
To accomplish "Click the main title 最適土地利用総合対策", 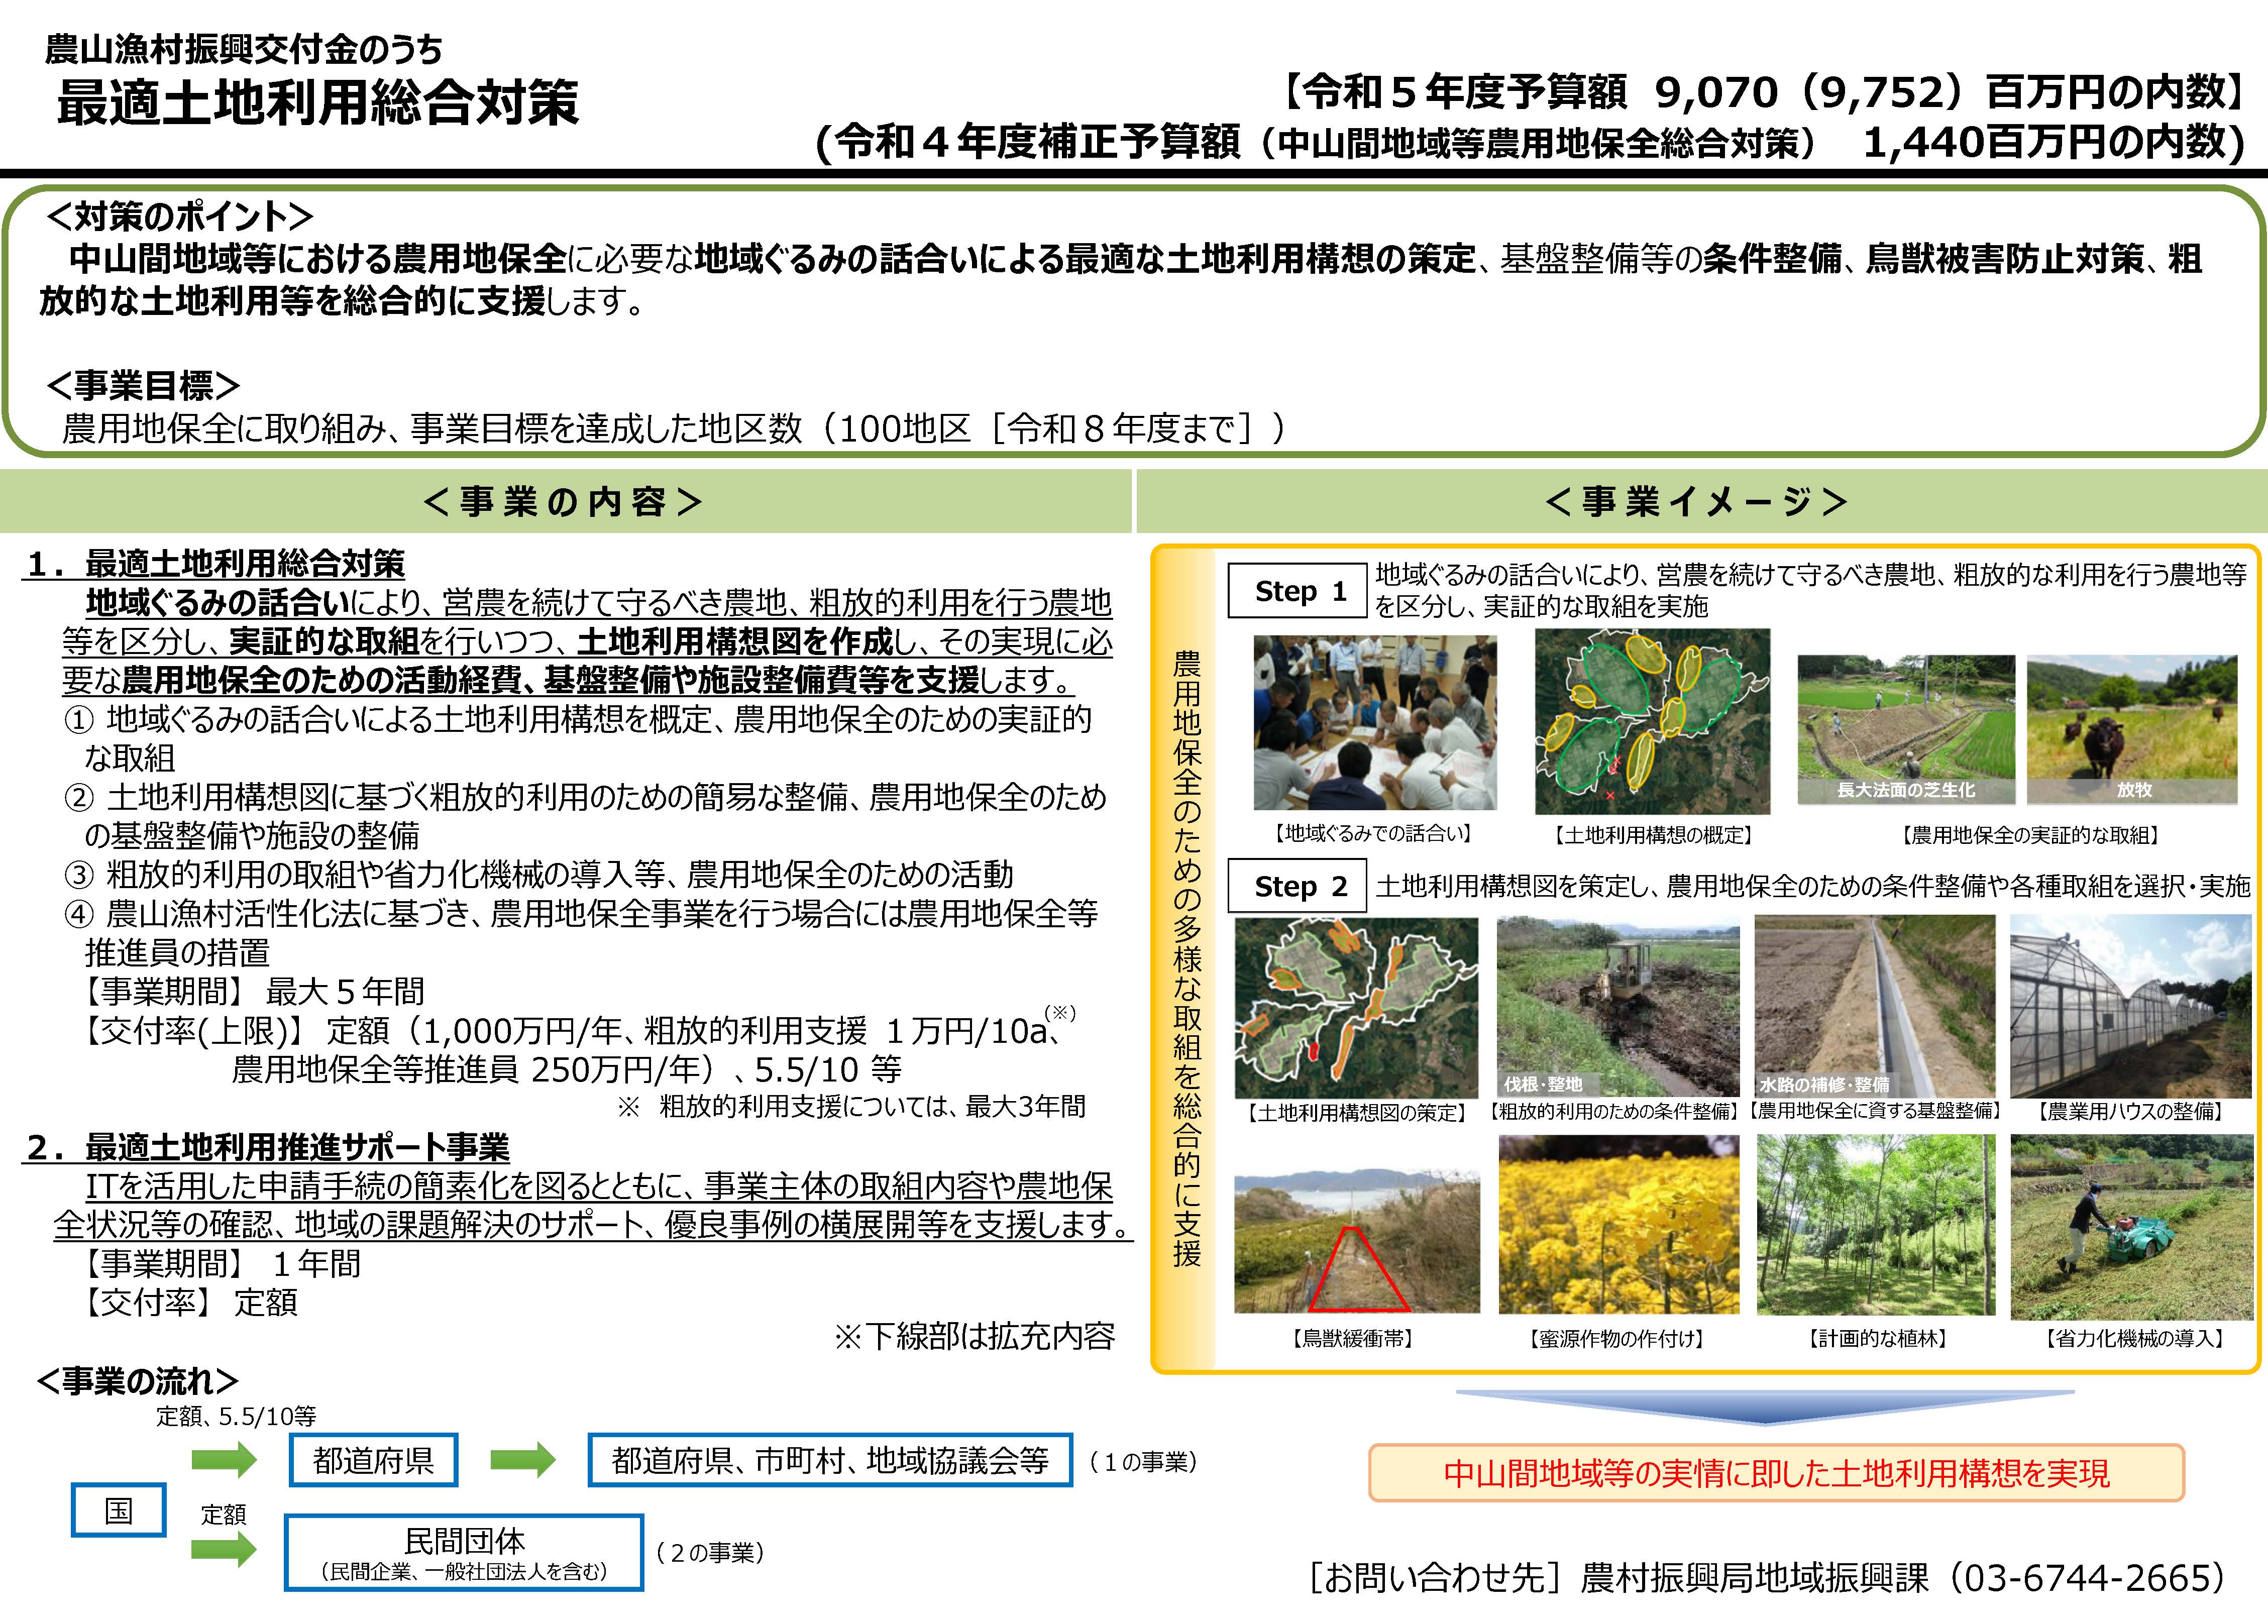I will tap(318, 102).
